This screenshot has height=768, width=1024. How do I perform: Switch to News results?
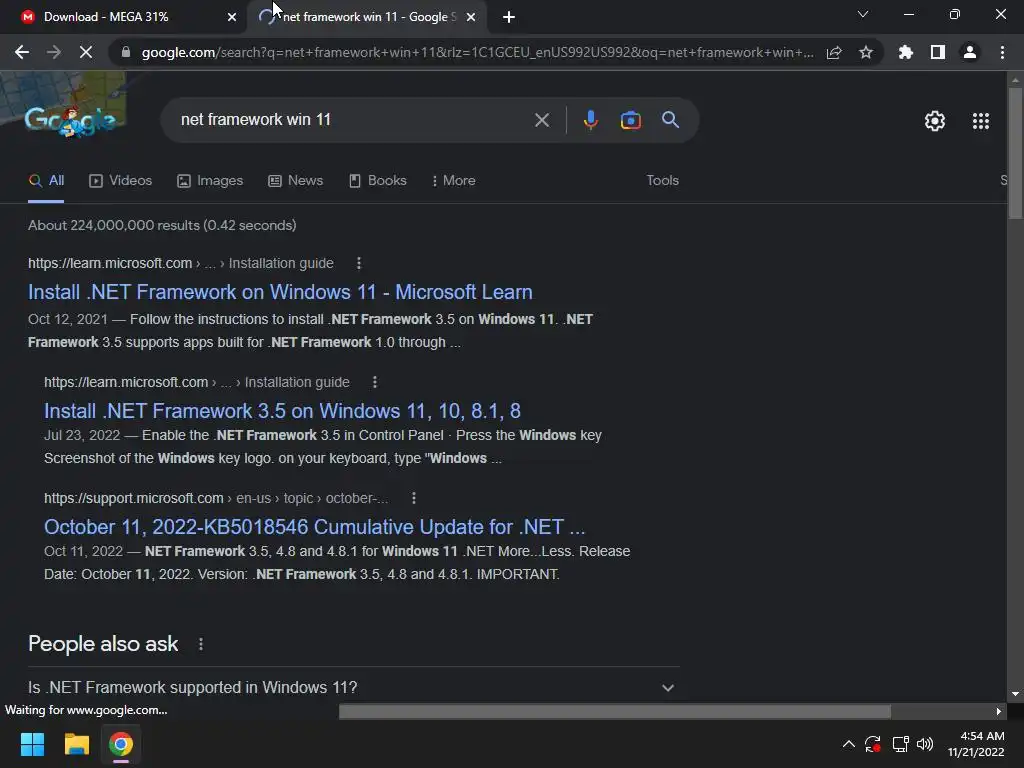pyautogui.click(x=296, y=181)
